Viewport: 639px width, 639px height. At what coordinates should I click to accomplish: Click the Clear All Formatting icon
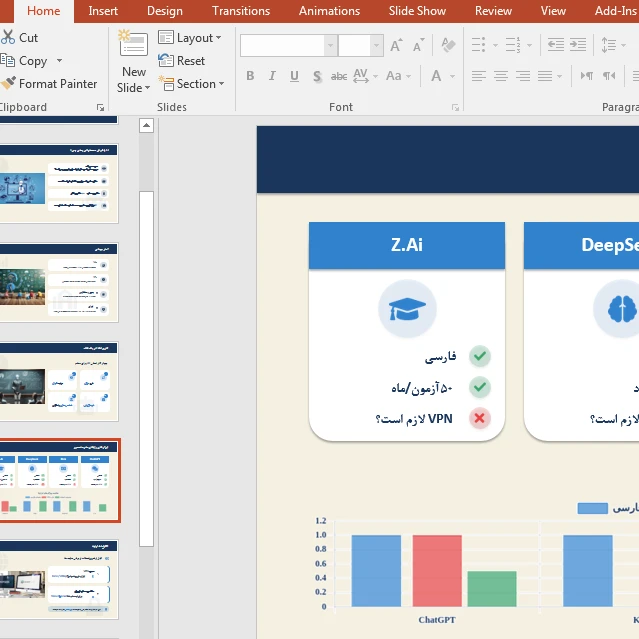(447, 46)
